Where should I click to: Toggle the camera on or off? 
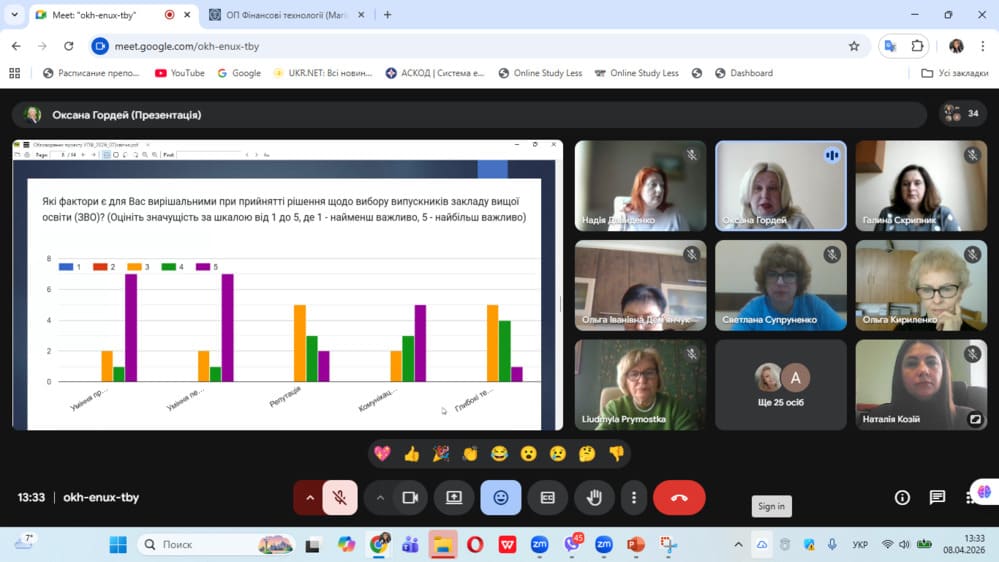[409, 498]
